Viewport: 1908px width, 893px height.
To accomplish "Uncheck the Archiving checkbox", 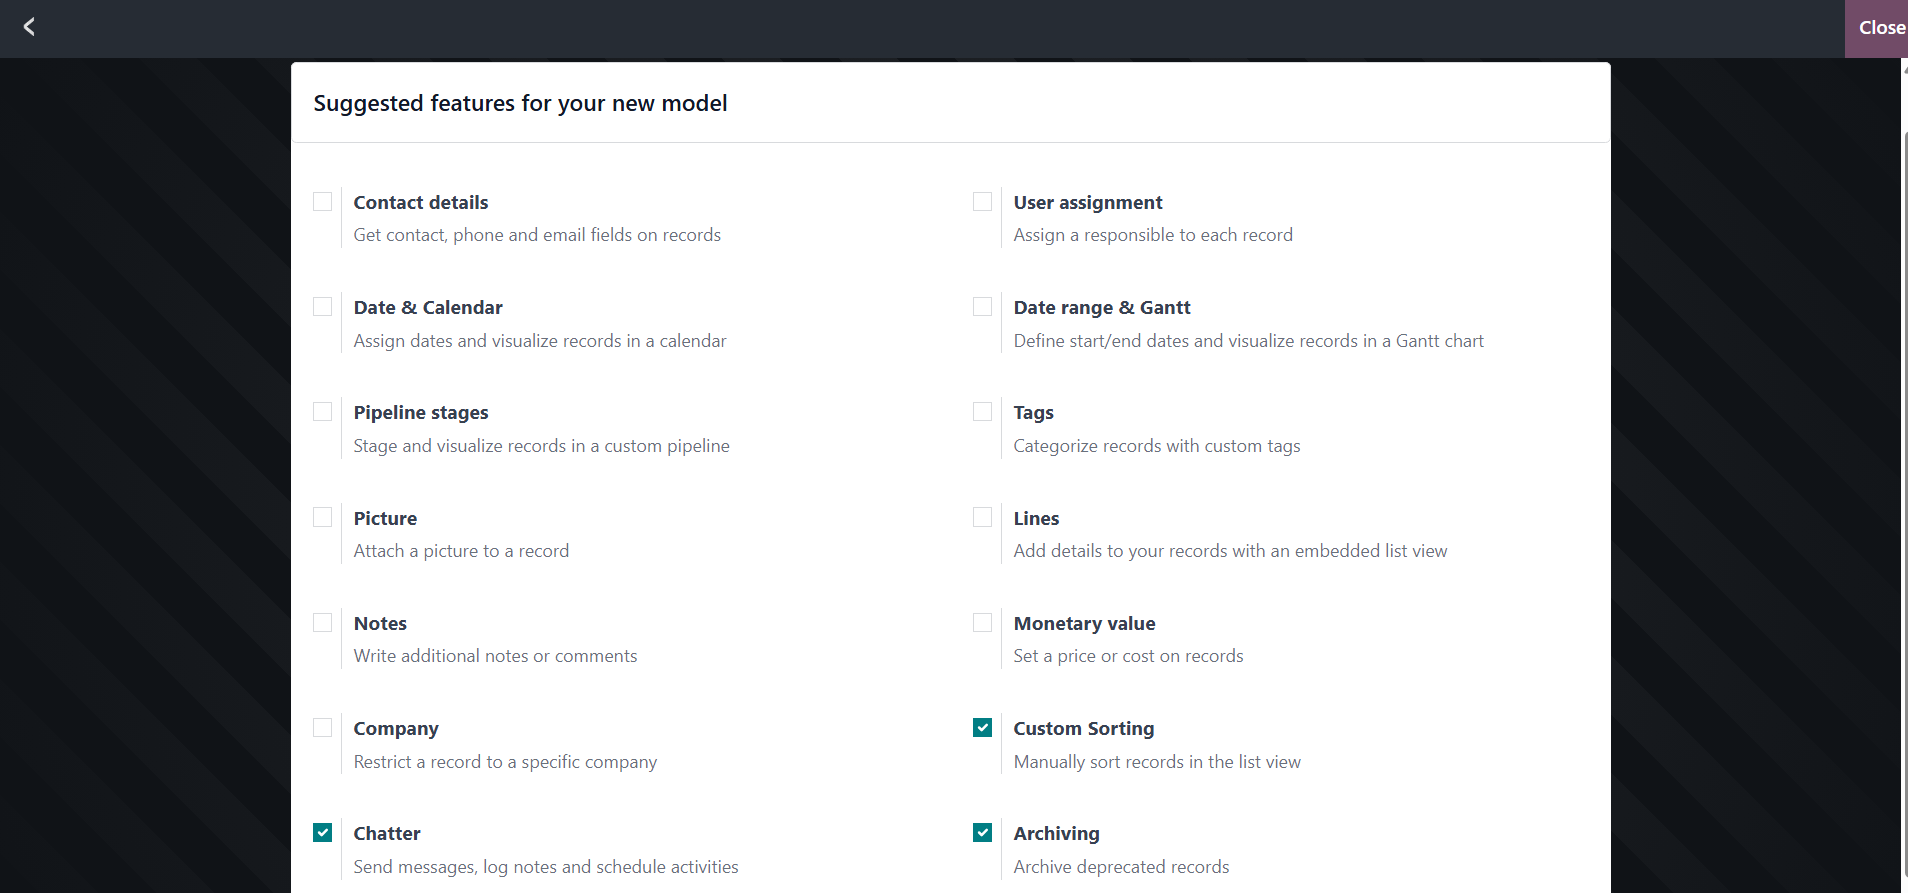I will 983,833.
